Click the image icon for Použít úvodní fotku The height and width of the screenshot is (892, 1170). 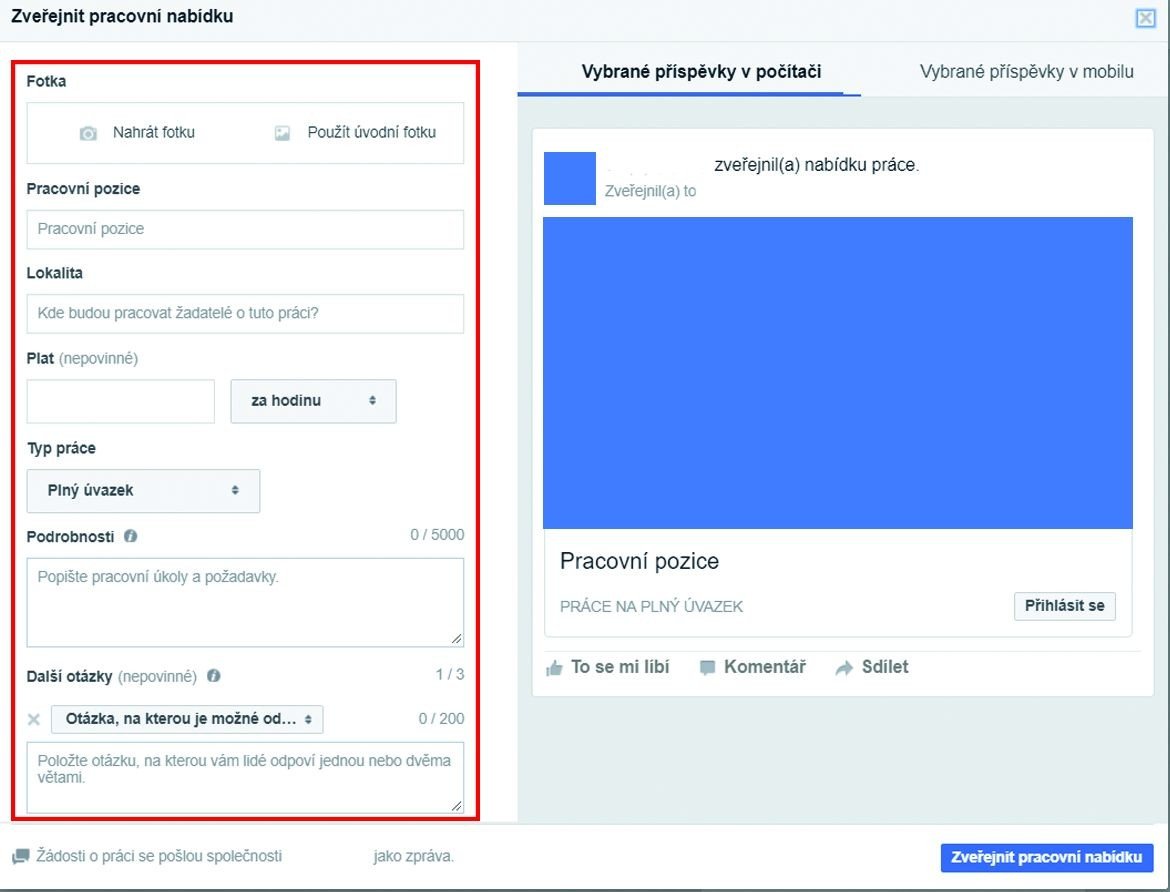[283, 133]
